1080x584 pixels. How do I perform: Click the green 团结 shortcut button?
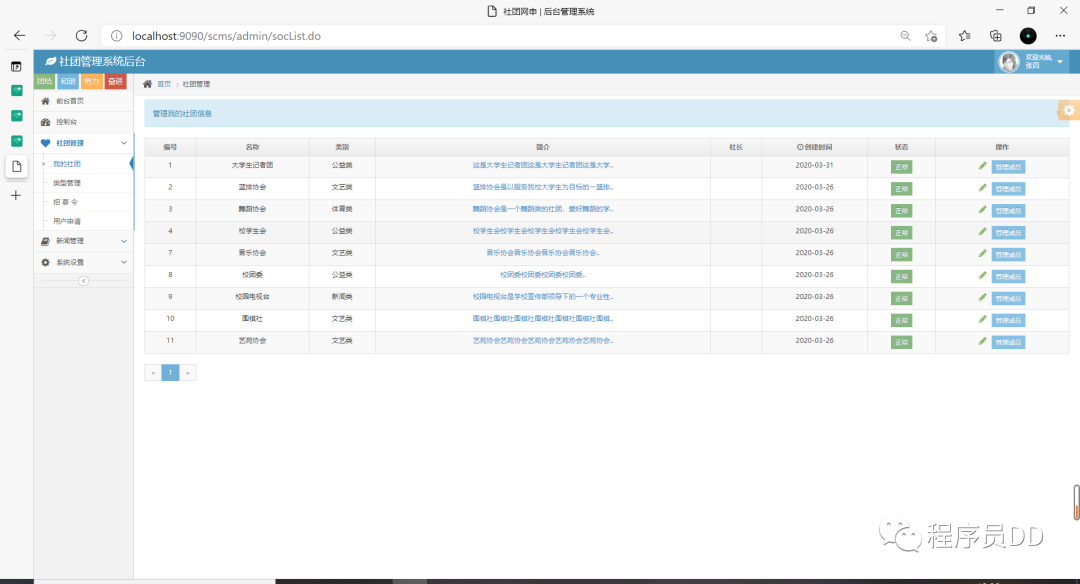pos(44,81)
